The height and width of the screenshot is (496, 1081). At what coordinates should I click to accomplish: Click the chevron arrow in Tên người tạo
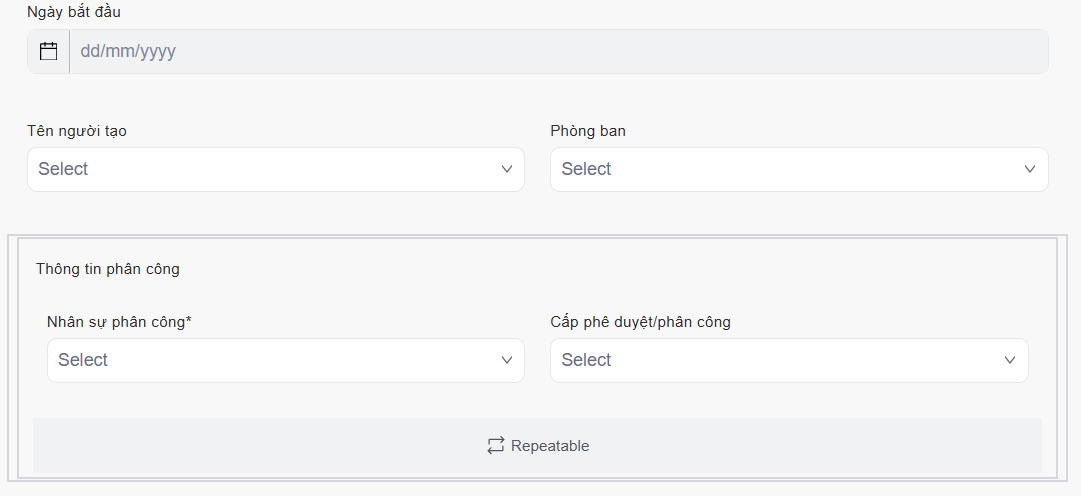click(507, 170)
